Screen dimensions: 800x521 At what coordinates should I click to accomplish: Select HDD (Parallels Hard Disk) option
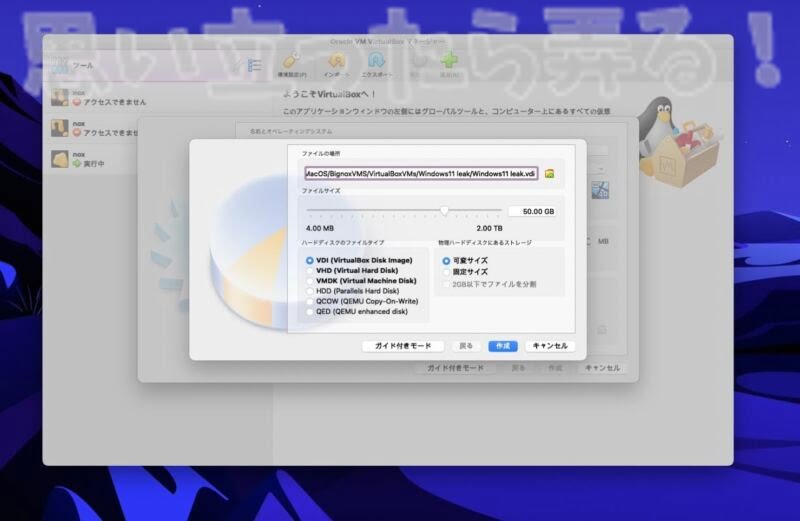click(x=353, y=291)
